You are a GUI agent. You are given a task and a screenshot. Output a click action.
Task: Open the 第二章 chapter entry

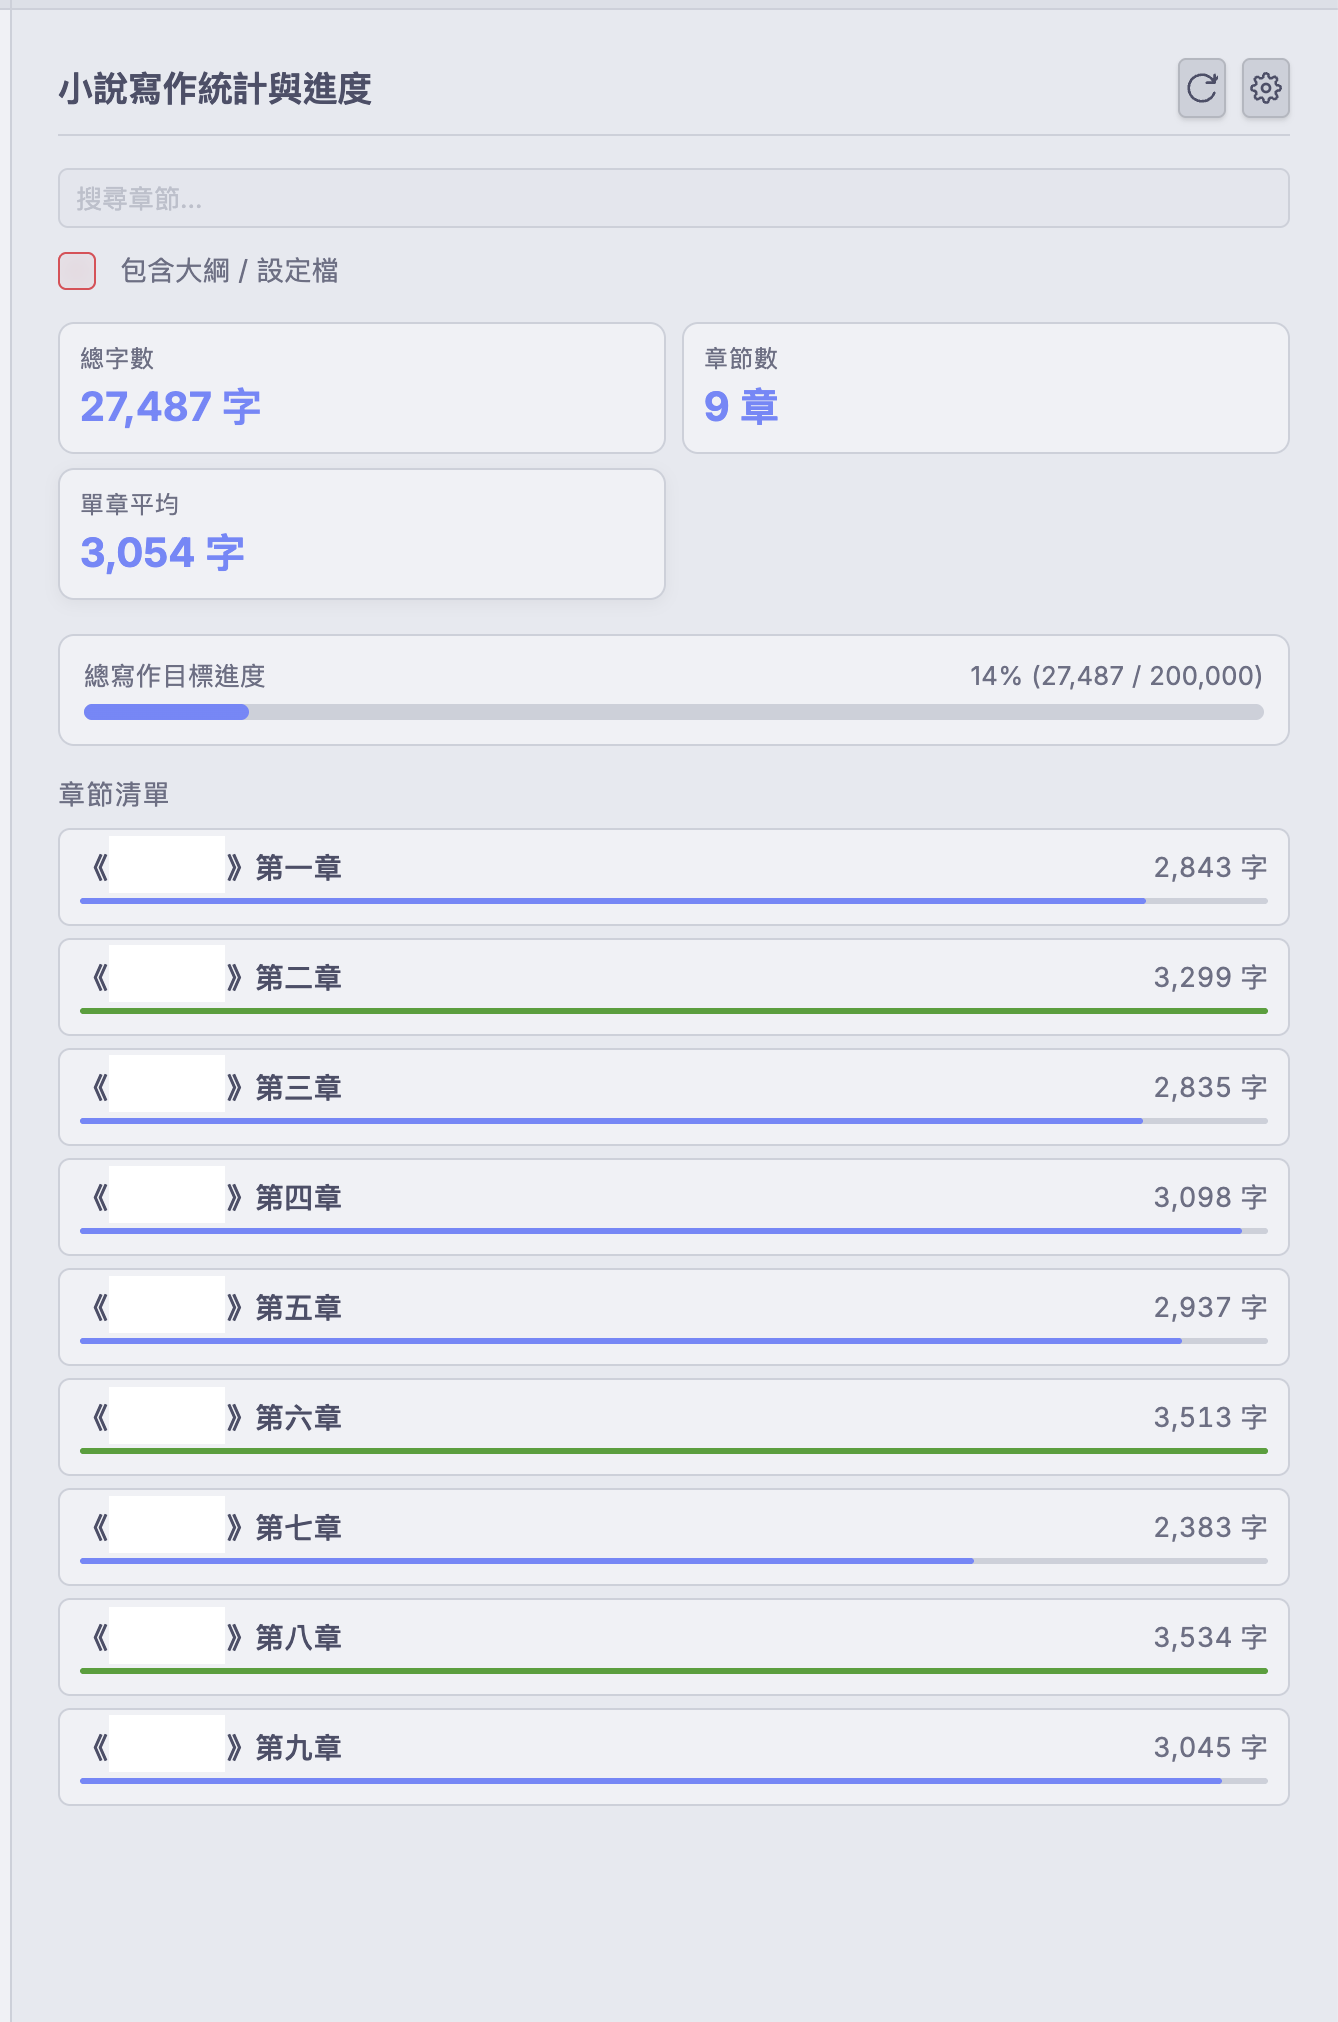coord(673,987)
